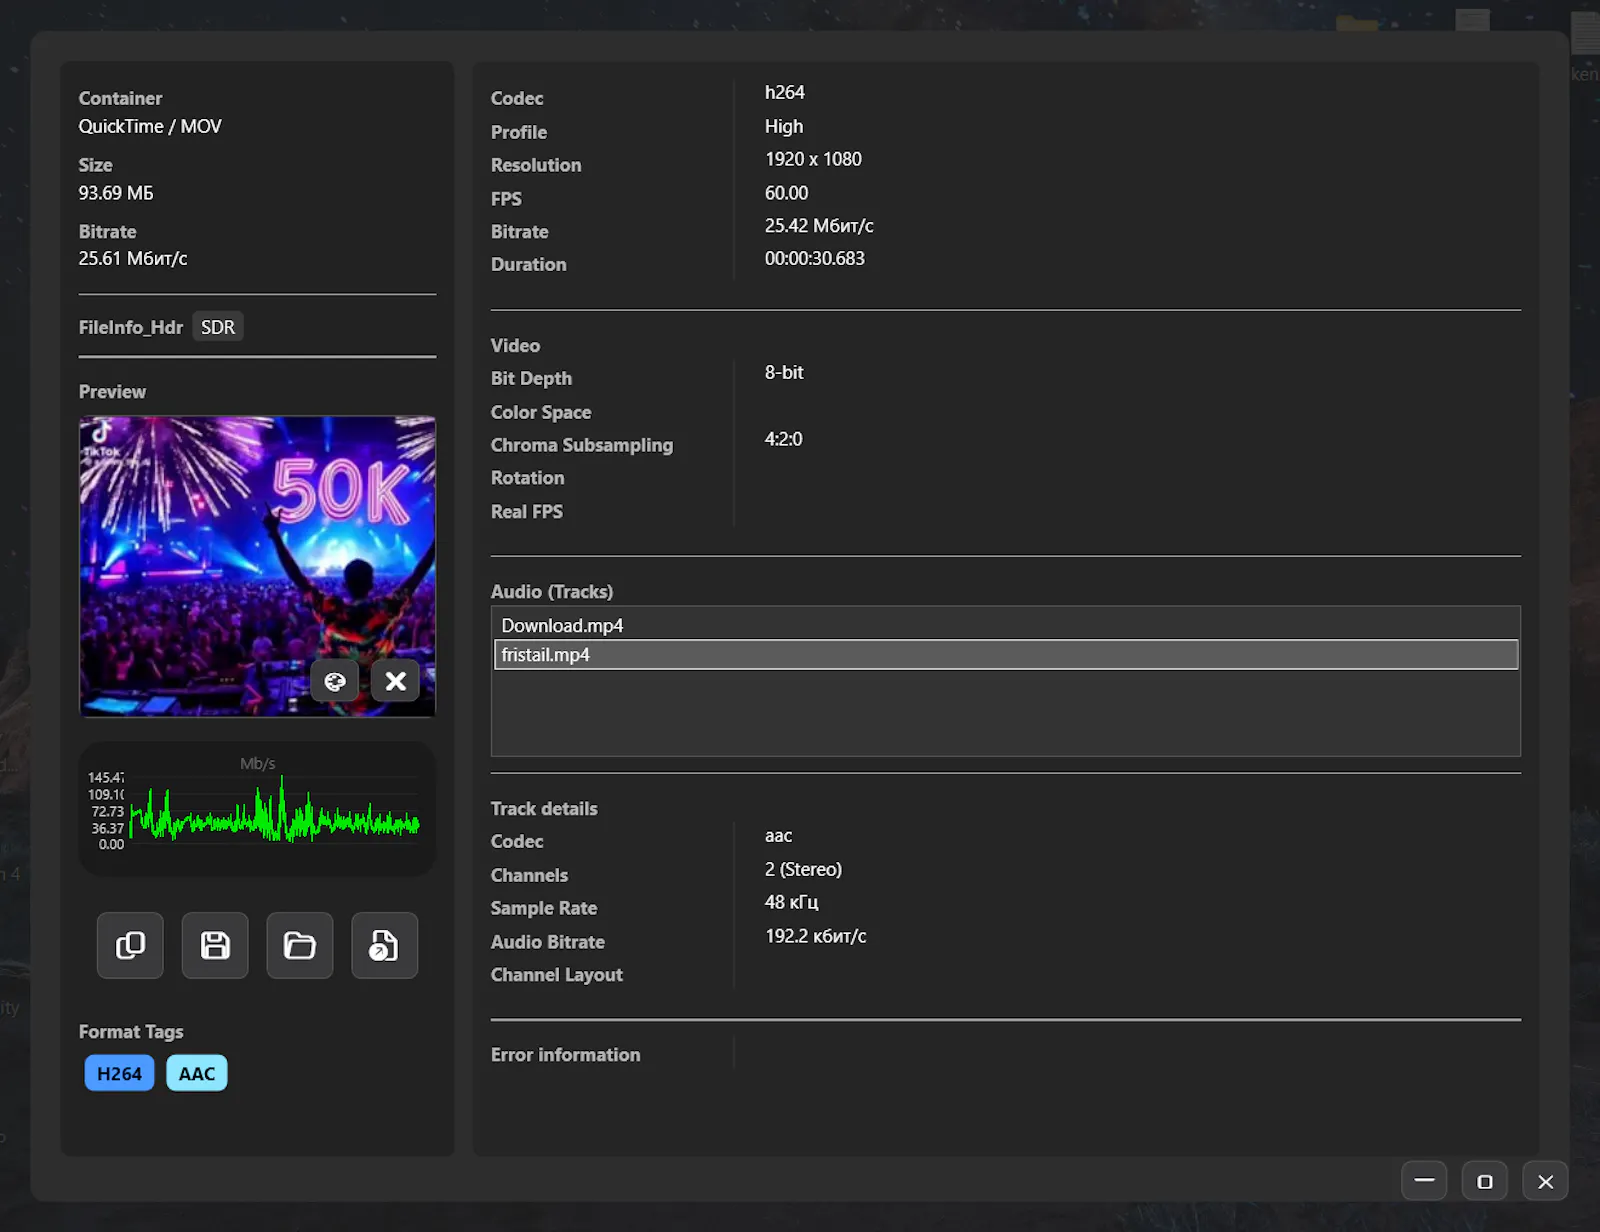1600x1232 pixels.
Task: Click the SDR badge next to FileInfo_Hdr
Action: pyautogui.click(x=218, y=327)
